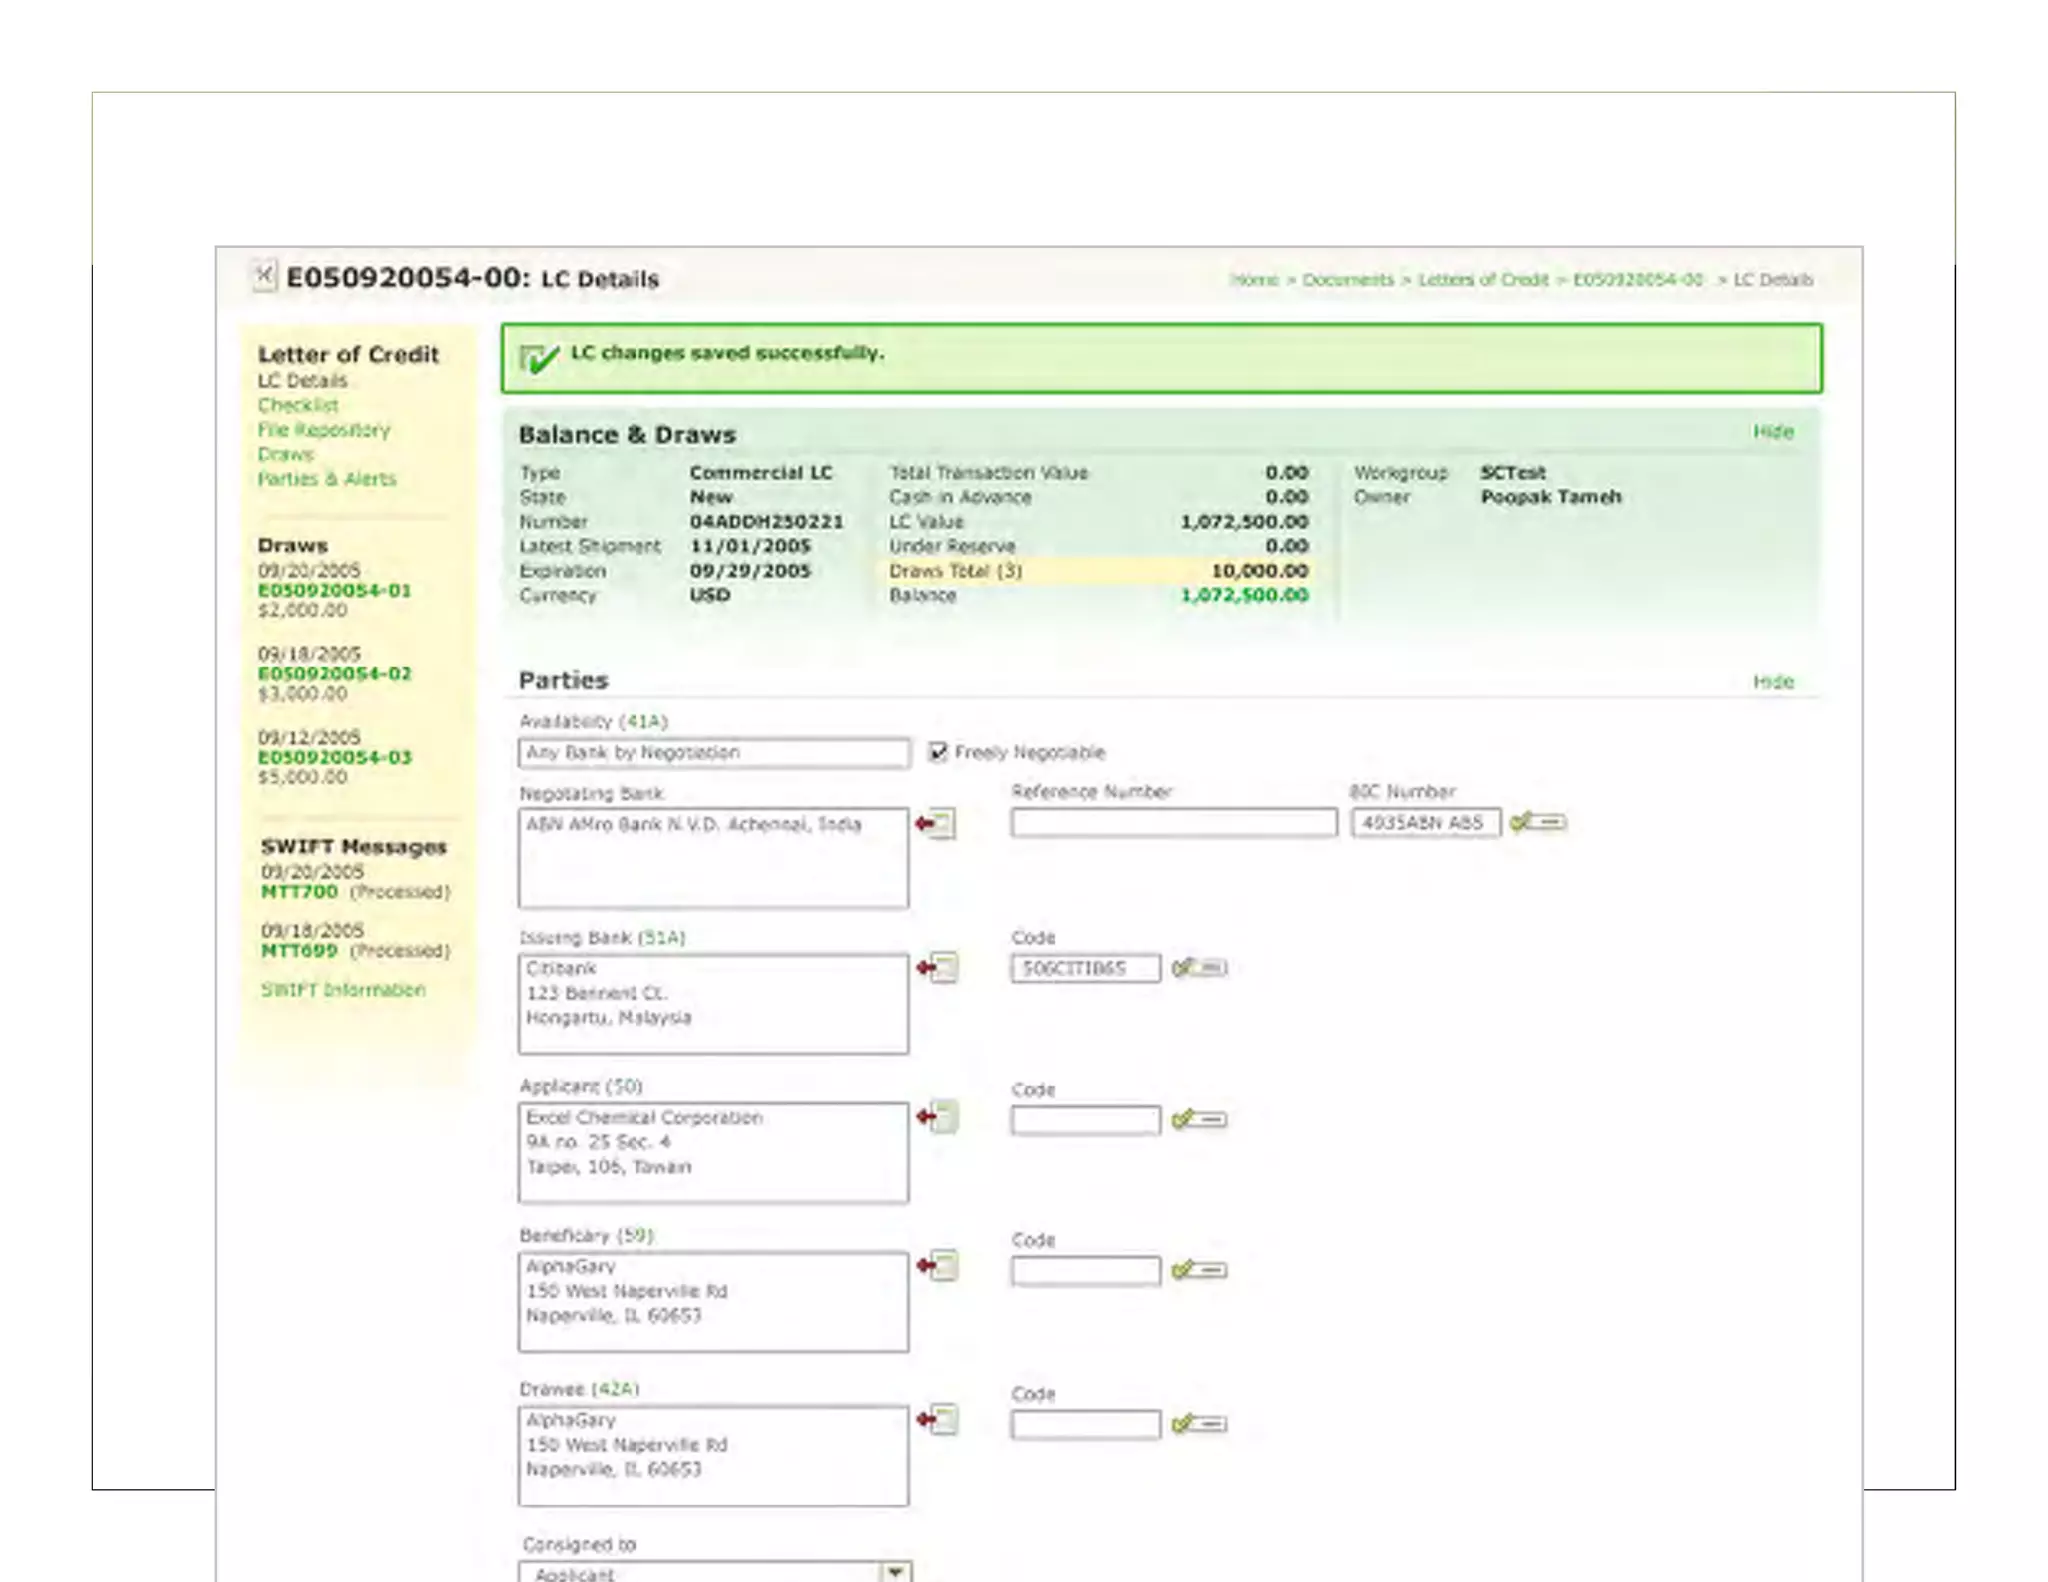This screenshot has height=1582, width=2048.
Task: Open Checklist in the sidebar
Action: pos(298,405)
